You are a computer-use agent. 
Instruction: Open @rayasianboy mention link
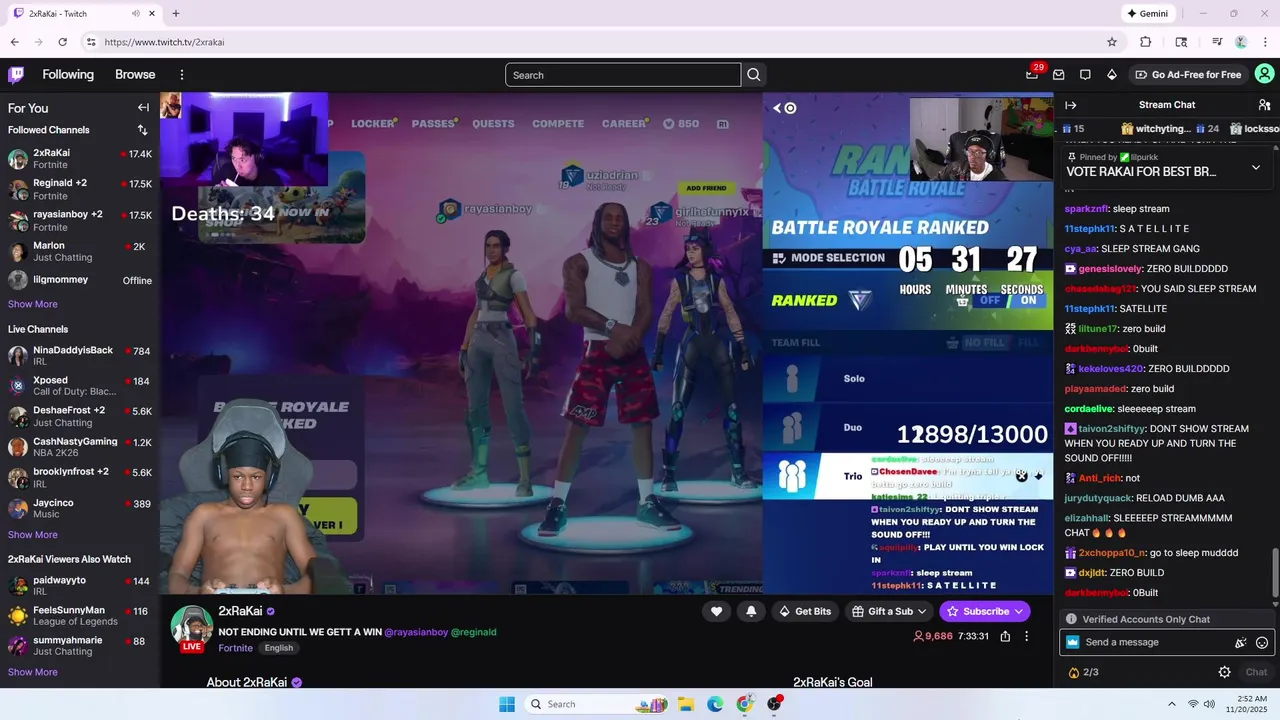point(416,632)
